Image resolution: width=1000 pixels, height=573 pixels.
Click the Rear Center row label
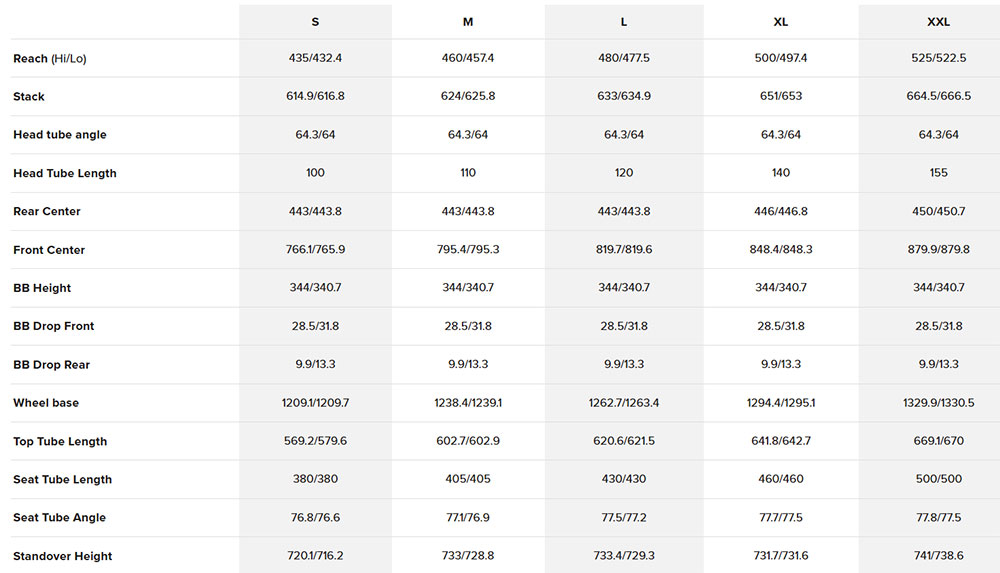click(47, 212)
